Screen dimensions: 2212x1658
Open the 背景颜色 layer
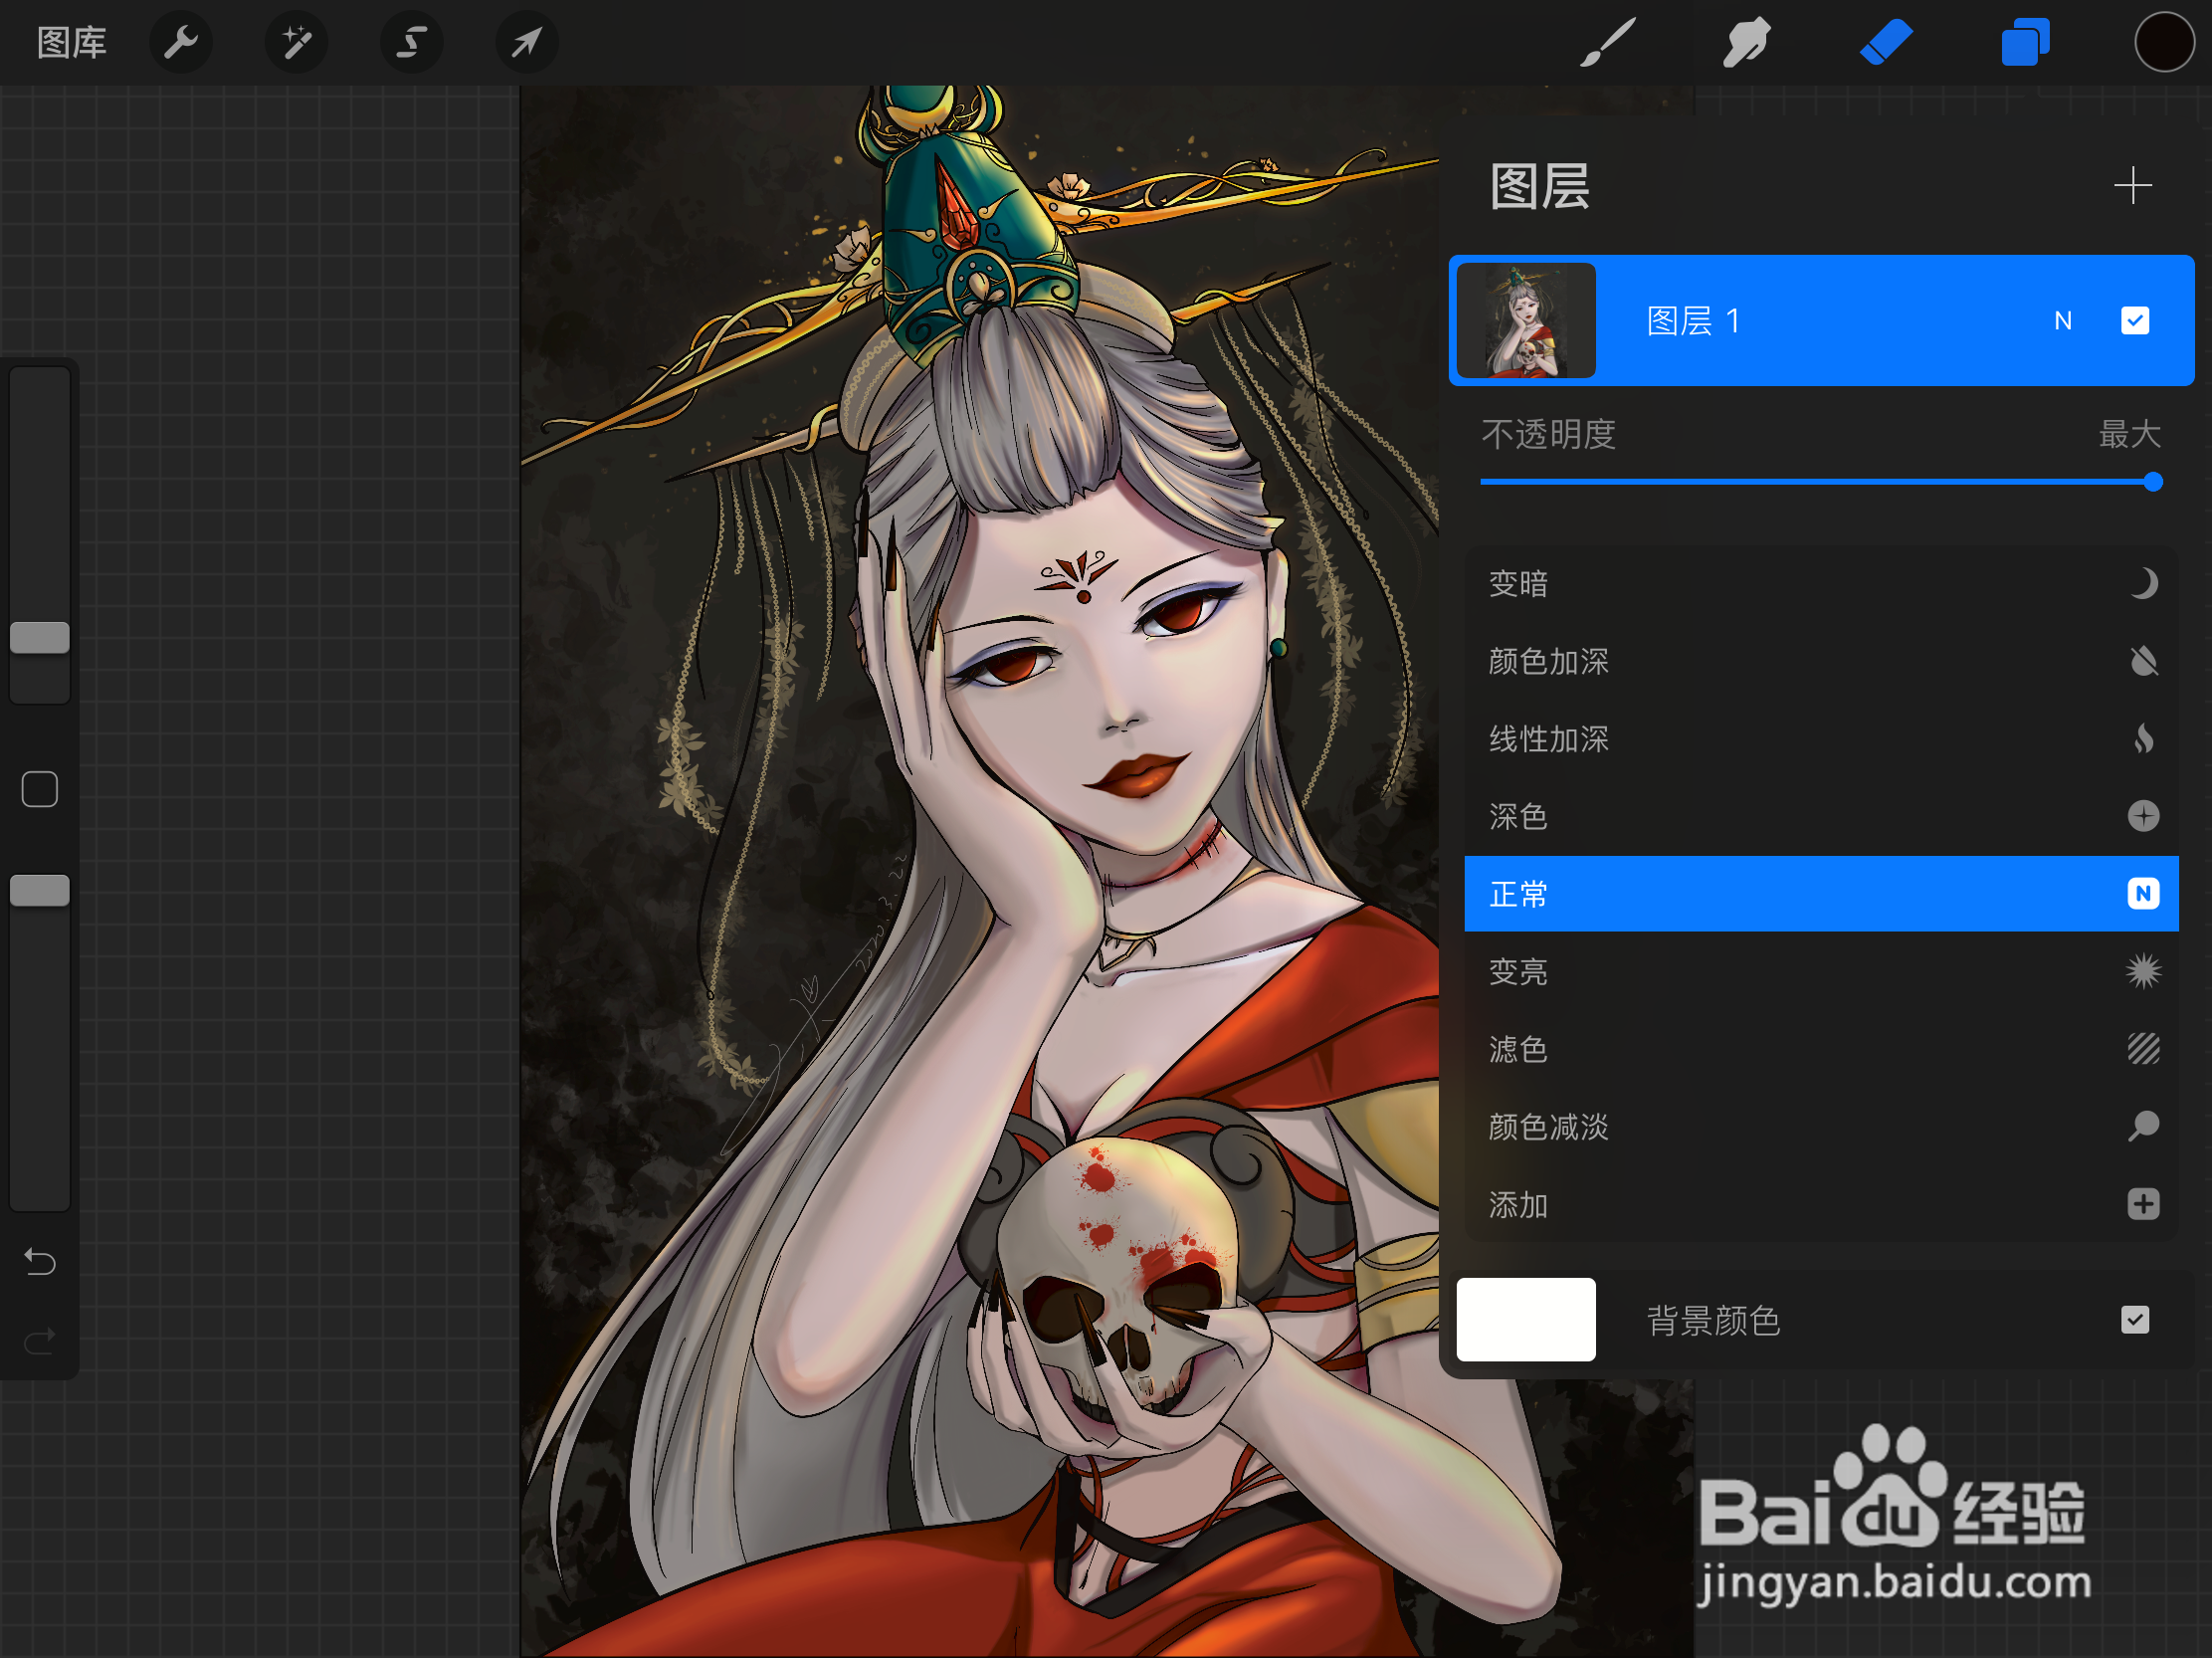tap(1821, 1320)
